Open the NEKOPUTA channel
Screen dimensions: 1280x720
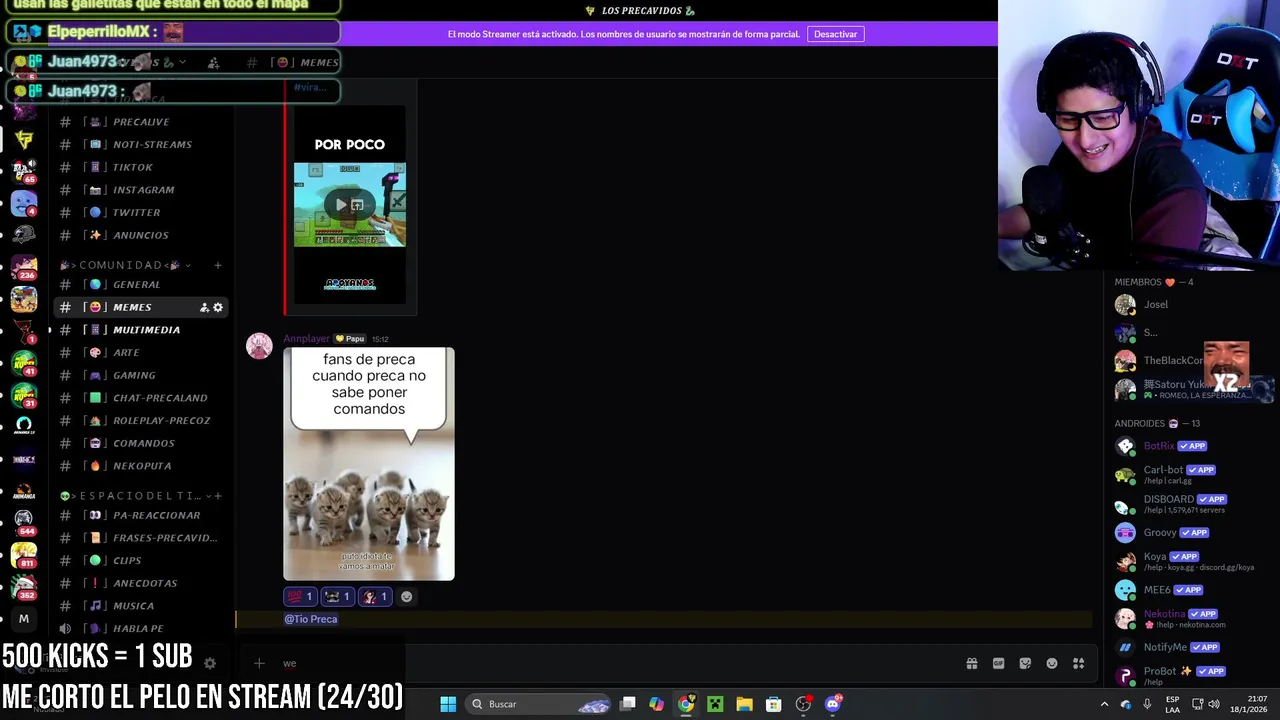tap(141, 466)
